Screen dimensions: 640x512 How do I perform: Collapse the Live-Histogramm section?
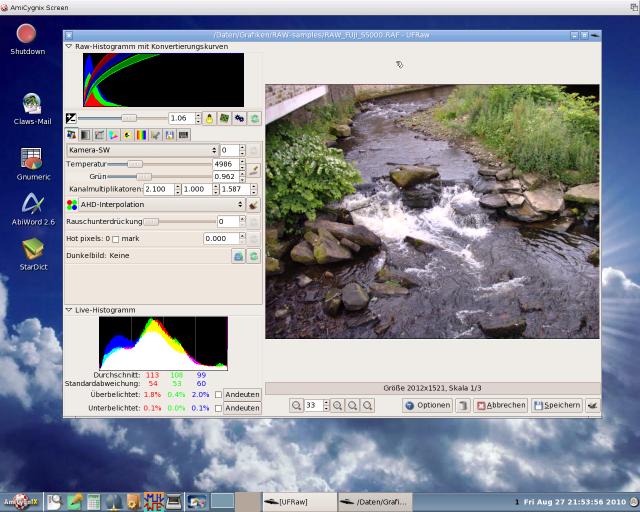(69, 310)
